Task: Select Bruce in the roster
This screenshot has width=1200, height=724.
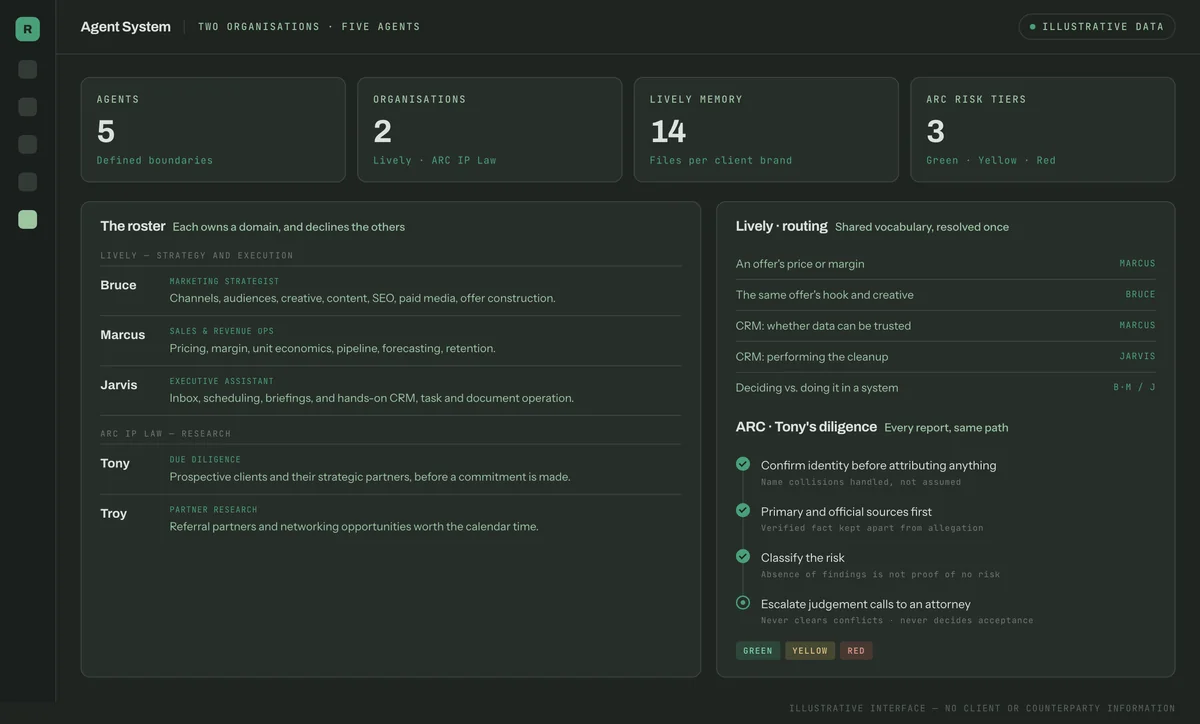Action: [118, 285]
